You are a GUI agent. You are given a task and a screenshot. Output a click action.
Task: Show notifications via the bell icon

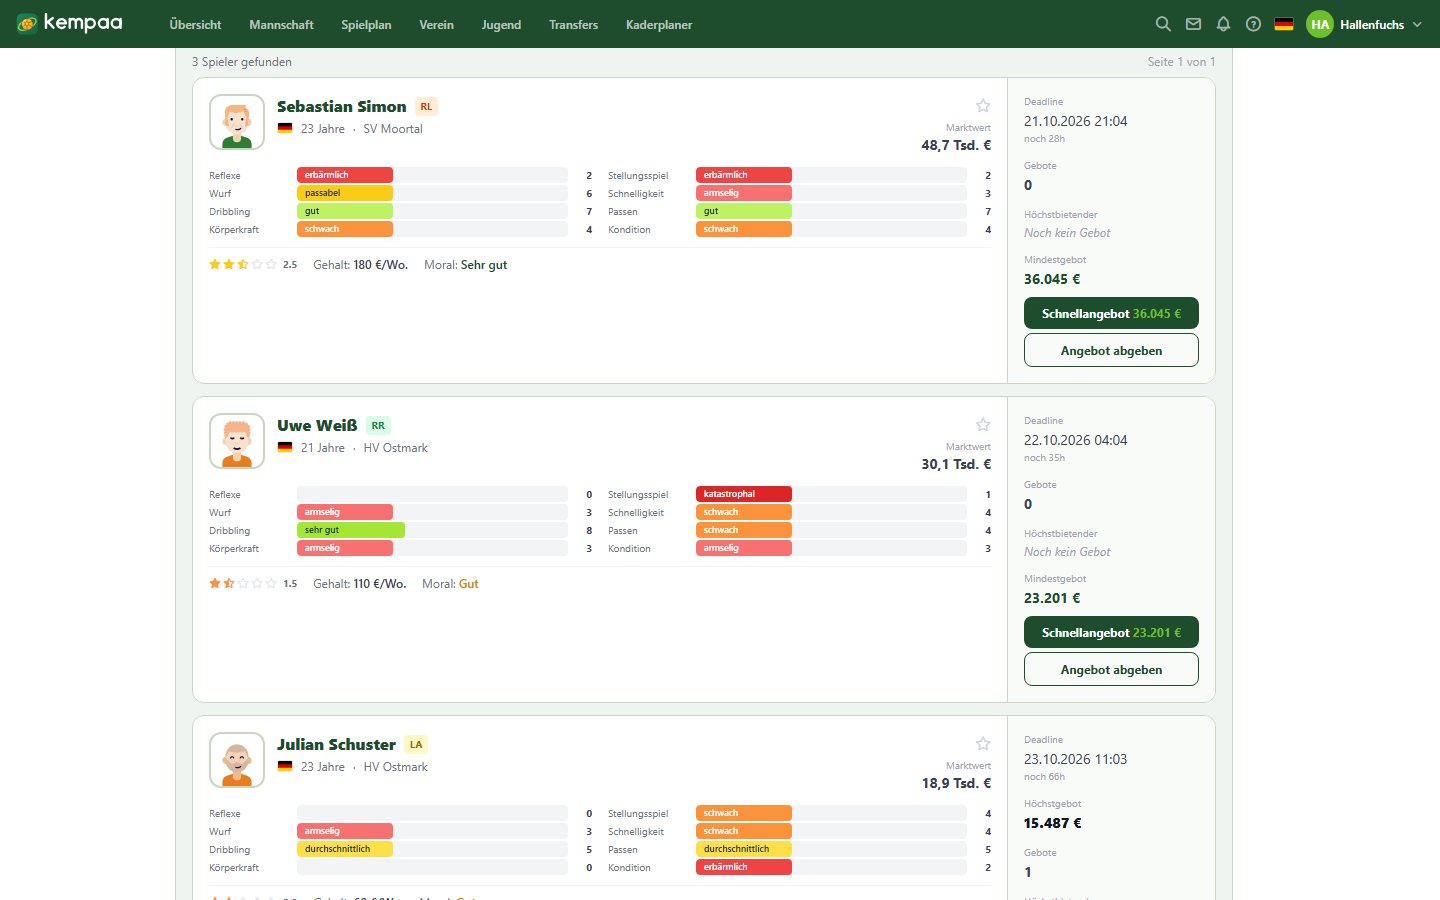coord(1223,24)
